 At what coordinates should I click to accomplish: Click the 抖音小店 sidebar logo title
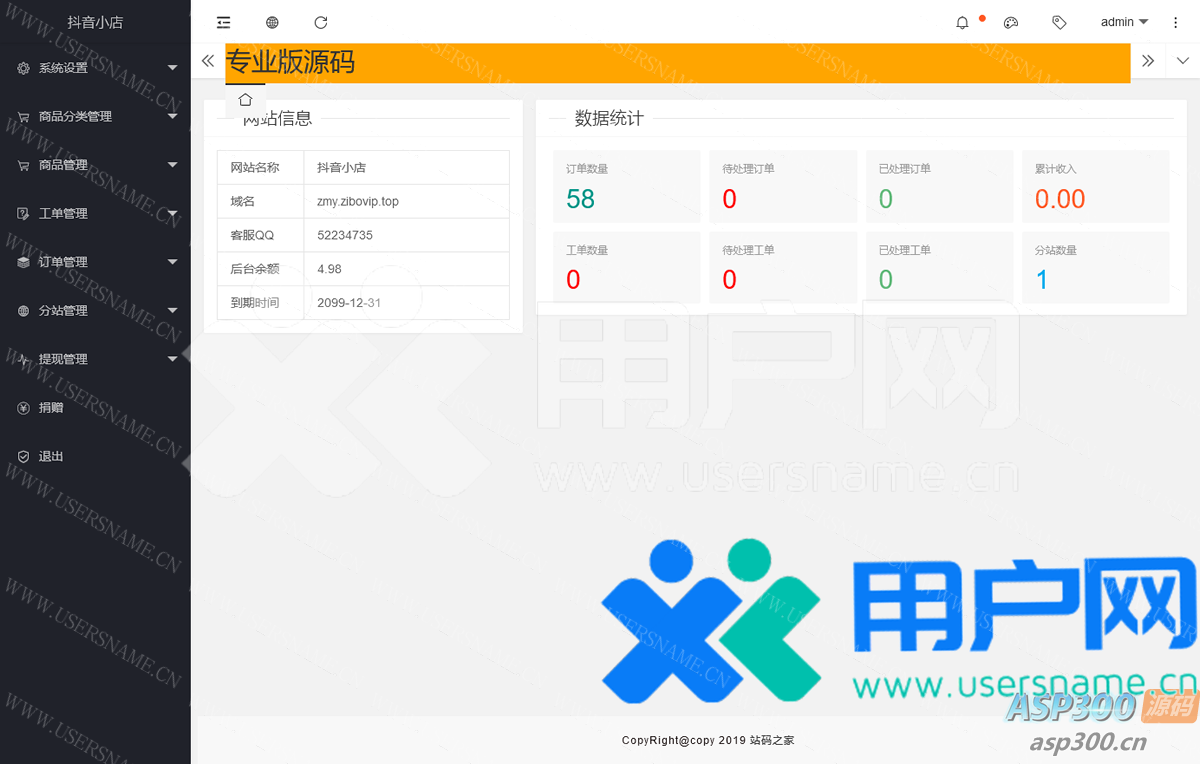pyautogui.click(x=95, y=22)
